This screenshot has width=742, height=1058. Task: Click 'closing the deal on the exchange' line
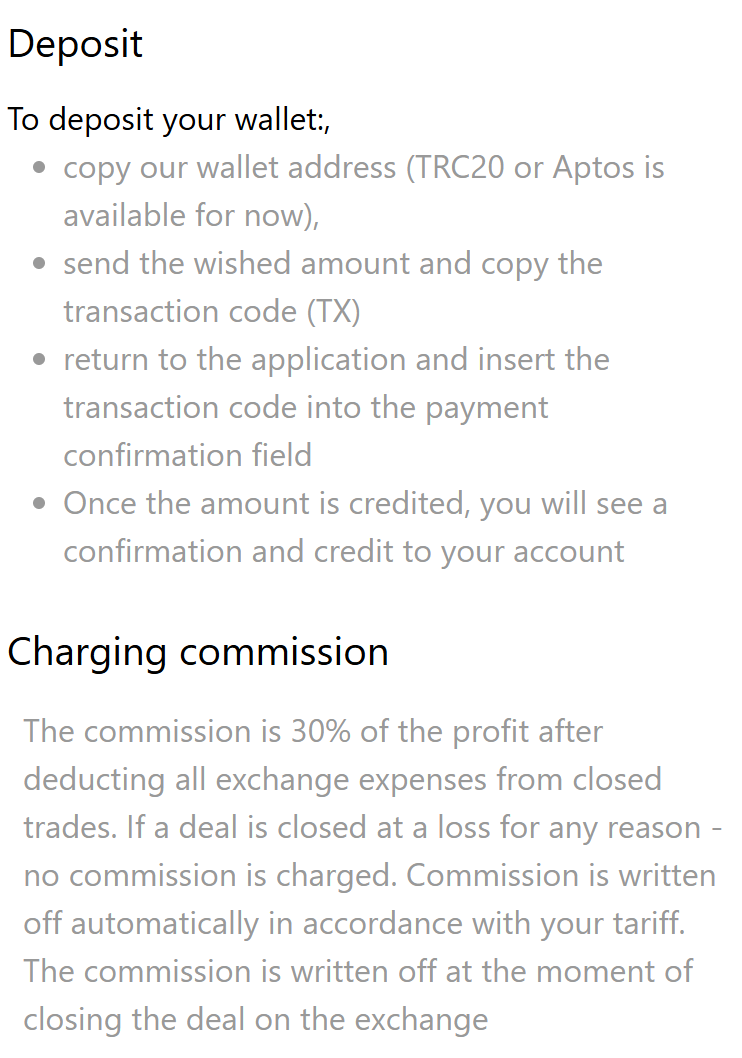point(256,1020)
